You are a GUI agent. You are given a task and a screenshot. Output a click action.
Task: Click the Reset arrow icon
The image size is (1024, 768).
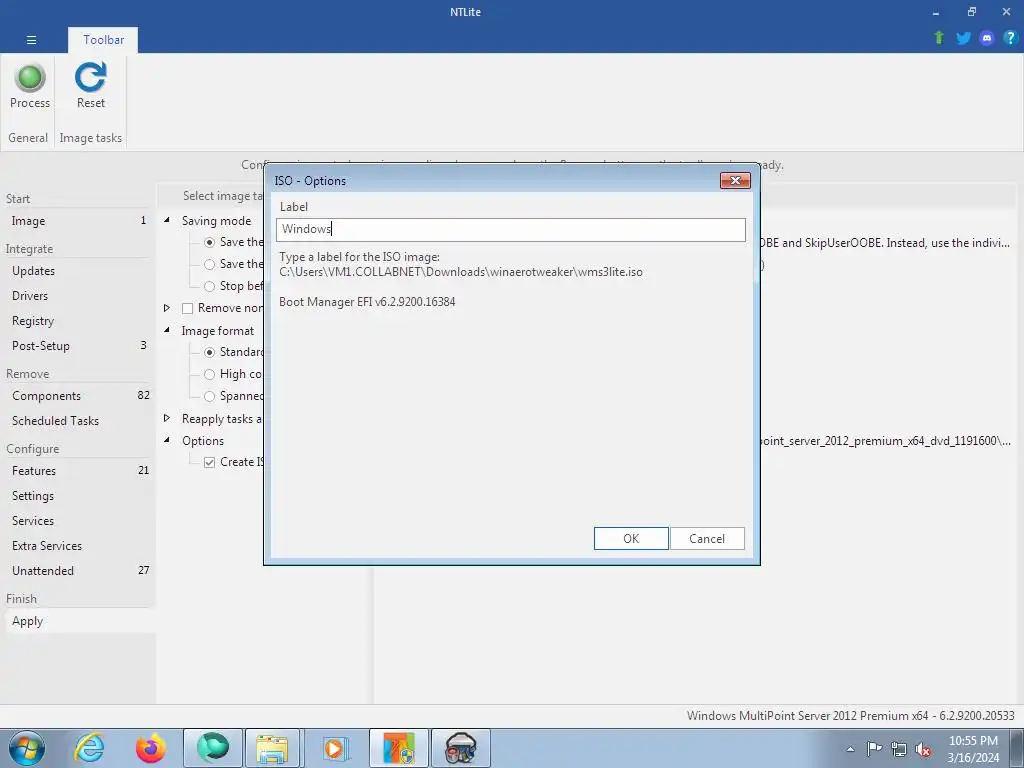pos(90,77)
